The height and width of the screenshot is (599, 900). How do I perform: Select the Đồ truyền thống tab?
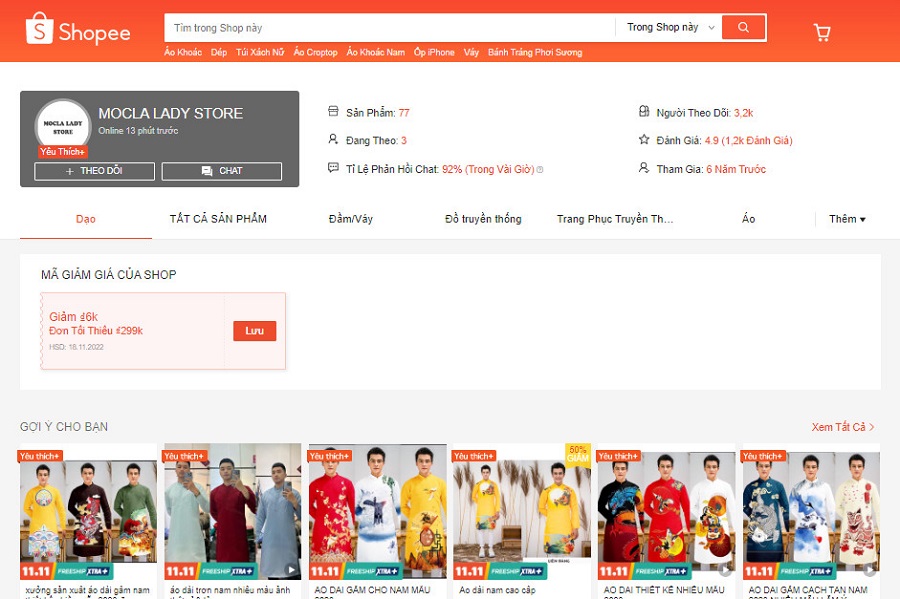[483, 219]
